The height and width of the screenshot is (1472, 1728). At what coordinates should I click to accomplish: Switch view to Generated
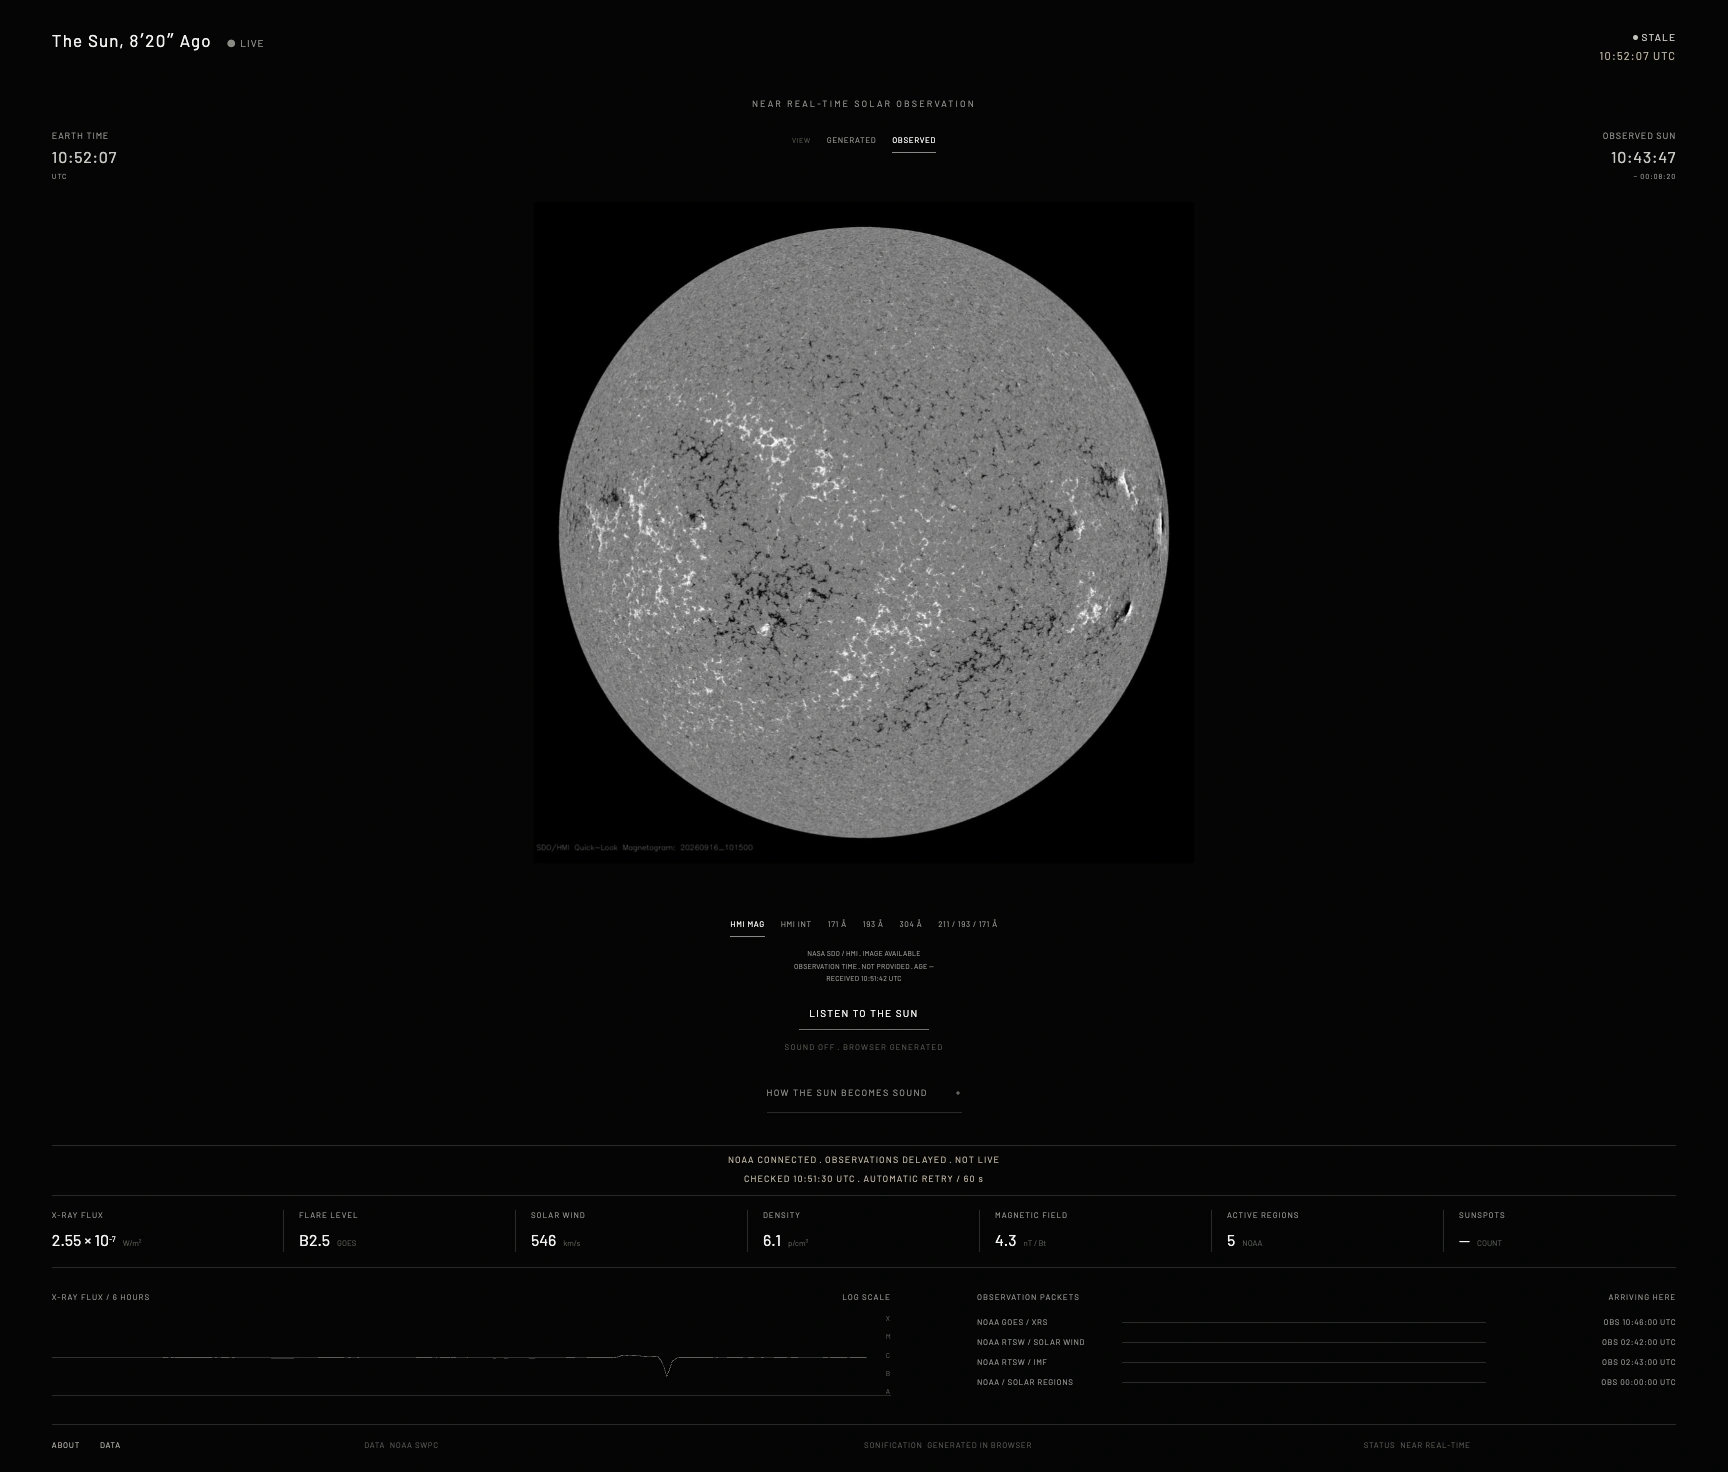[851, 140]
